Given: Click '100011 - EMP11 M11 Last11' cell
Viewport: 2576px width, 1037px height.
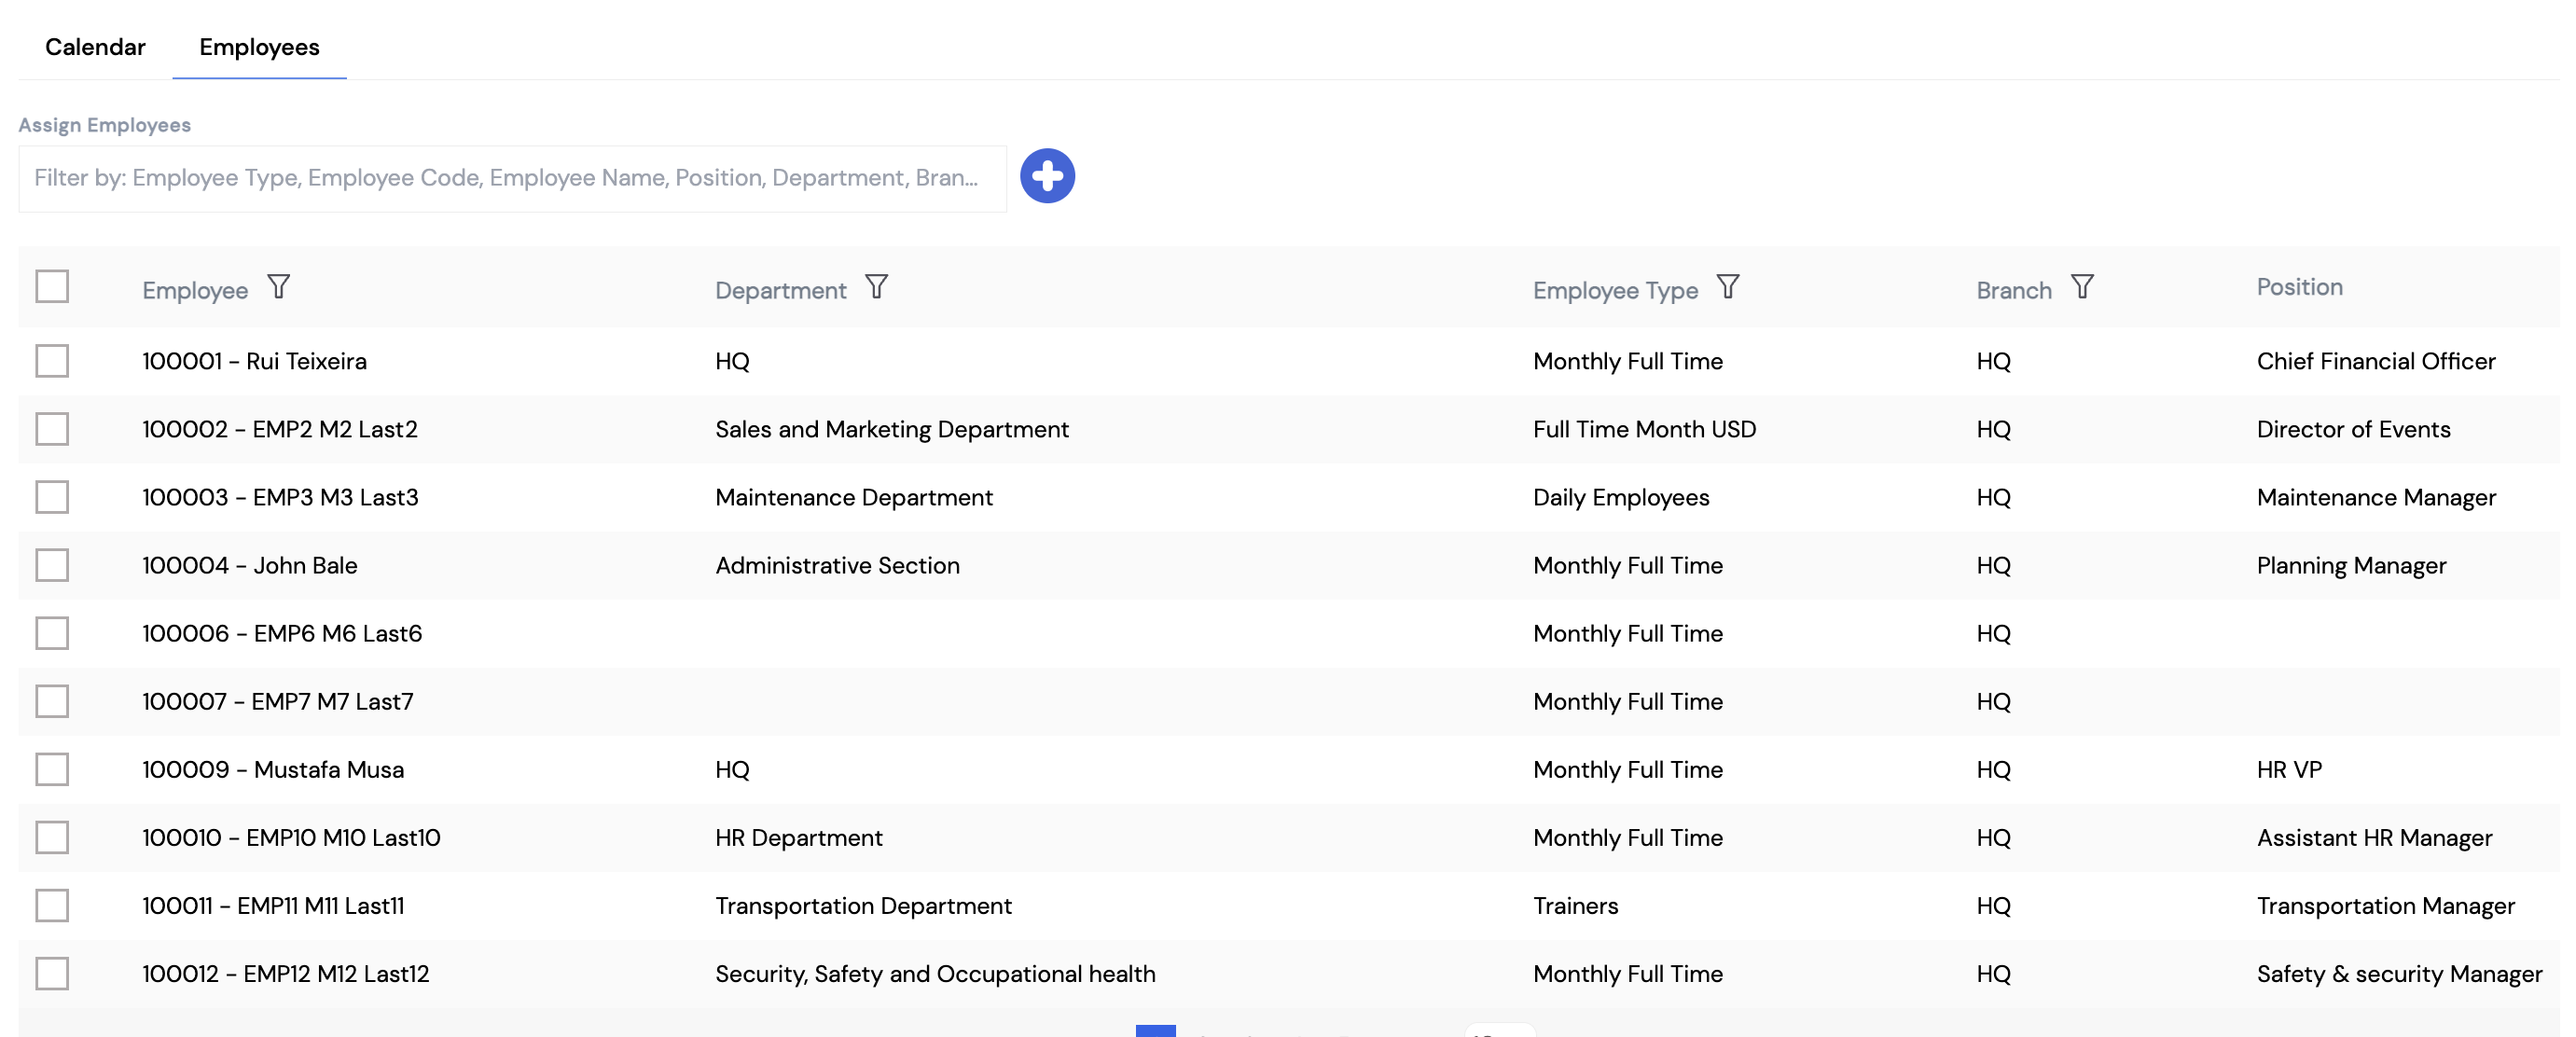Looking at the screenshot, I should click(273, 905).
